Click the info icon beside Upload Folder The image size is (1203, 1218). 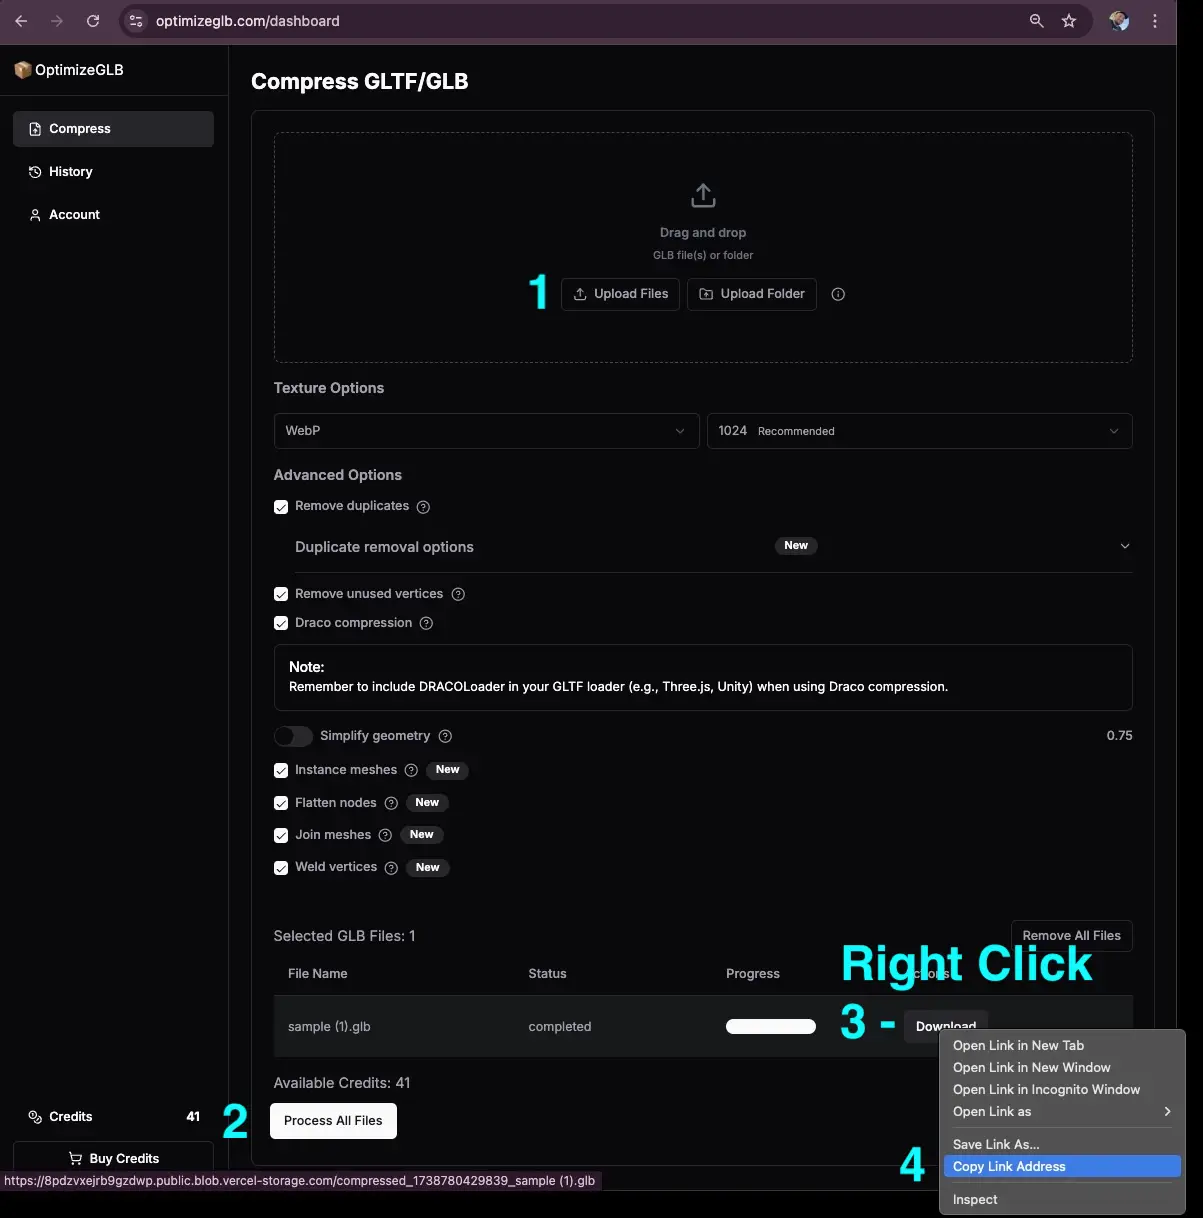[x=838, y=294]
